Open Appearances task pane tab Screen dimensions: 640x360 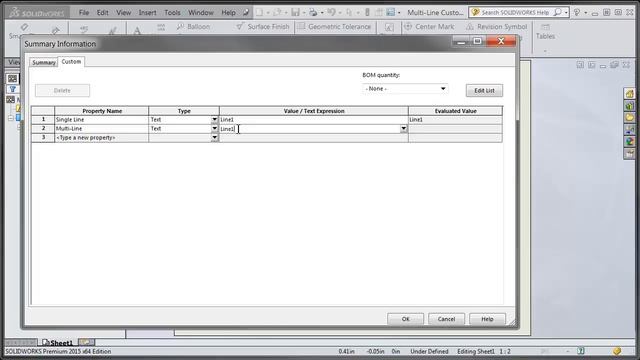coord(629,141)
